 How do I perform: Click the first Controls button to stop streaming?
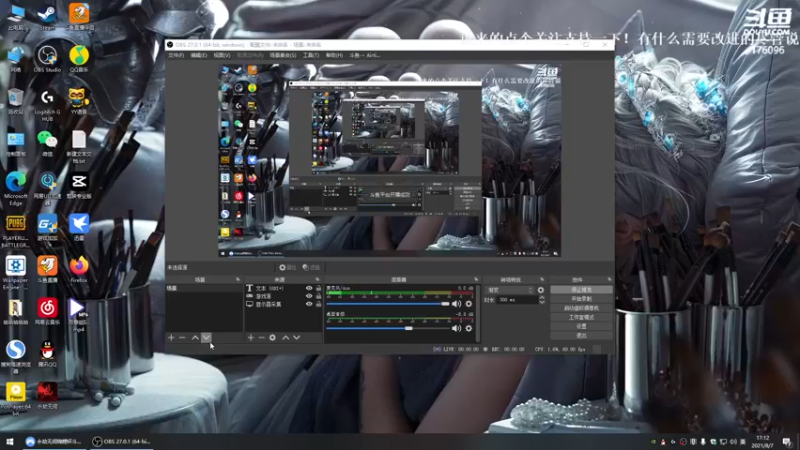582,289
